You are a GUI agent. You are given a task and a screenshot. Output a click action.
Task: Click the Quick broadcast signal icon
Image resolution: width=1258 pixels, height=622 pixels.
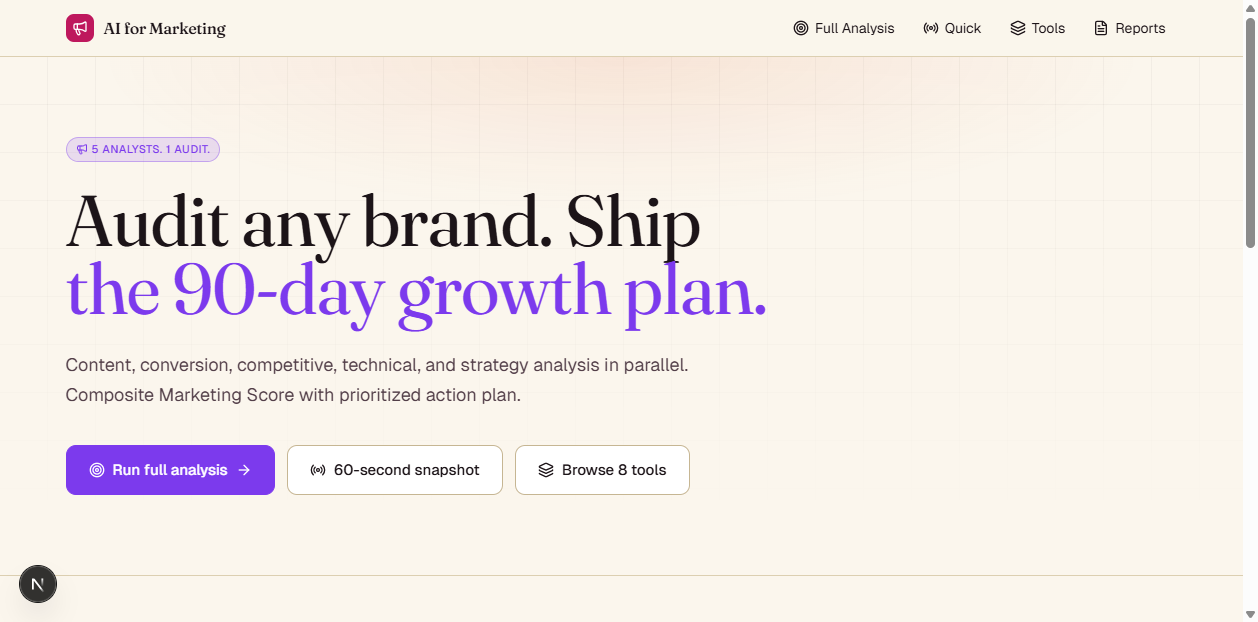click(931, 28)
